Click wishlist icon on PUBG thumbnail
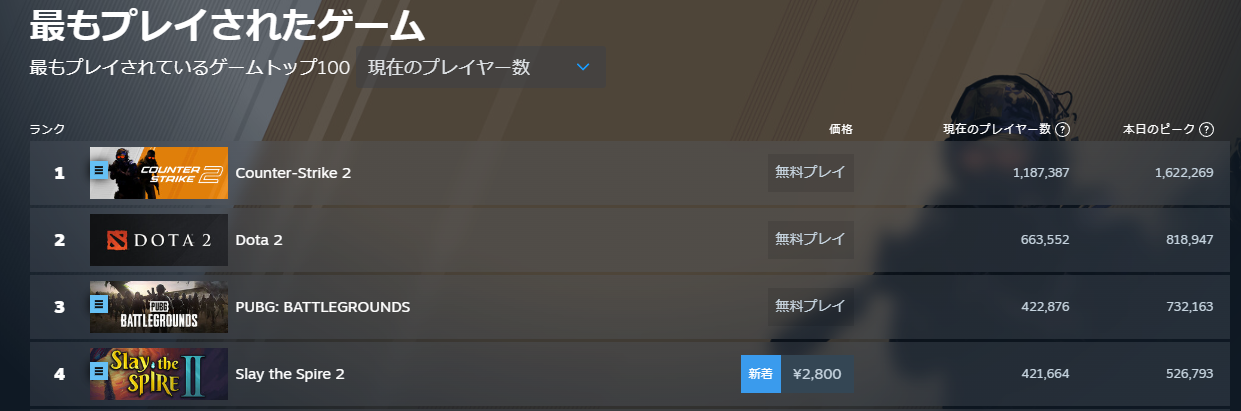 [x=99, y=304]
